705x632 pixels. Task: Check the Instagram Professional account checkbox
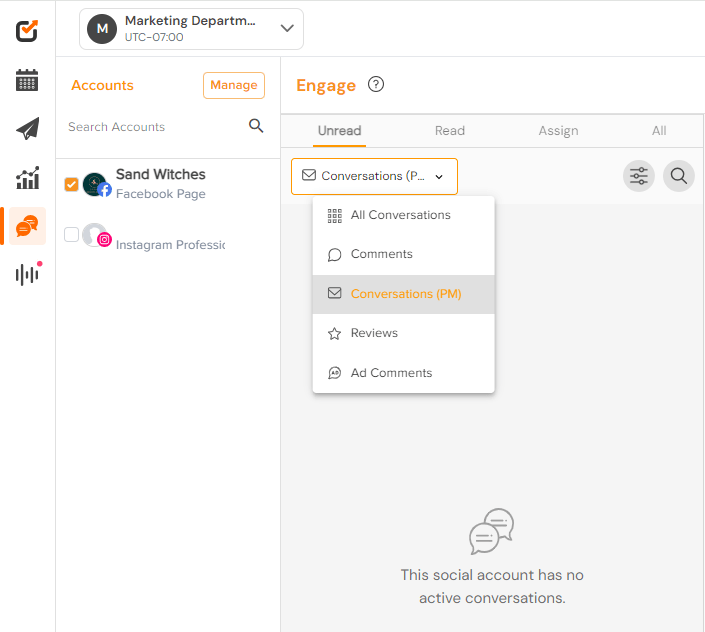tap(71, 234)
